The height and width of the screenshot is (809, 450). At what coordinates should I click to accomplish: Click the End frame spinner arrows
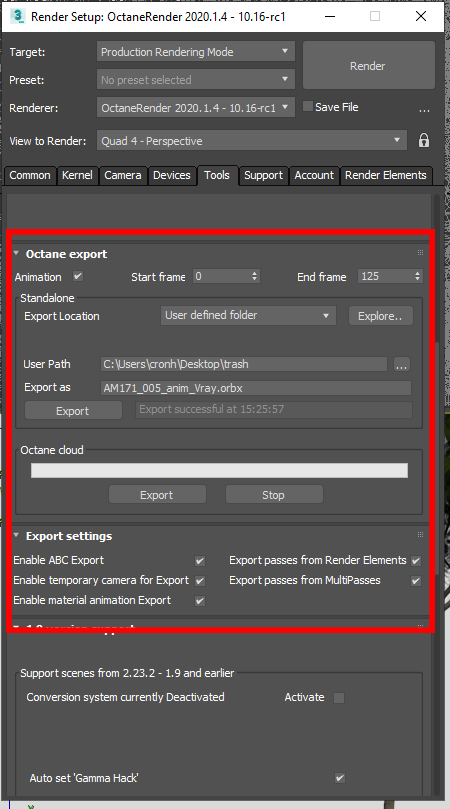[x=417, y=277]
